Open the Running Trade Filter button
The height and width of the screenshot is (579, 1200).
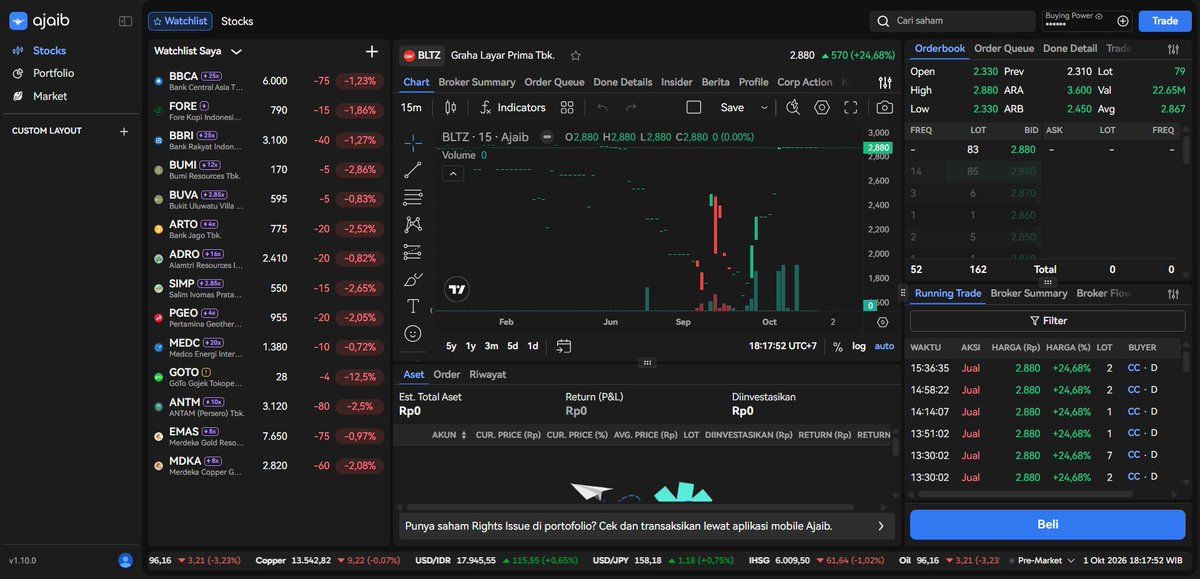point(1047,321)
